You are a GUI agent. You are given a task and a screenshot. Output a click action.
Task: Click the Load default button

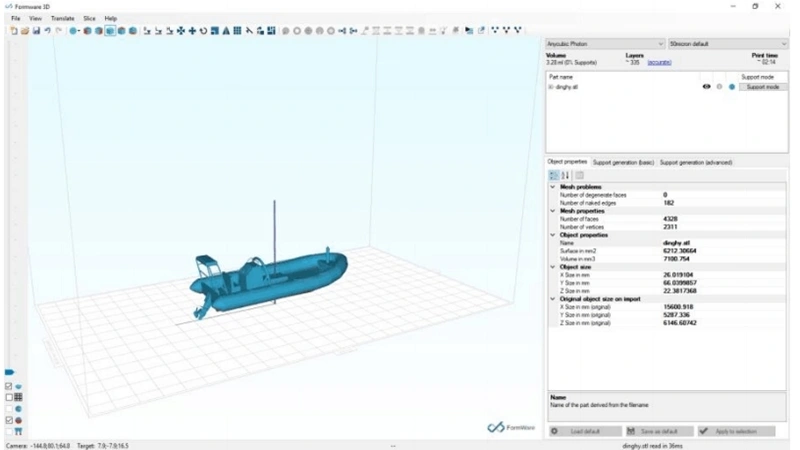(585, 432)
